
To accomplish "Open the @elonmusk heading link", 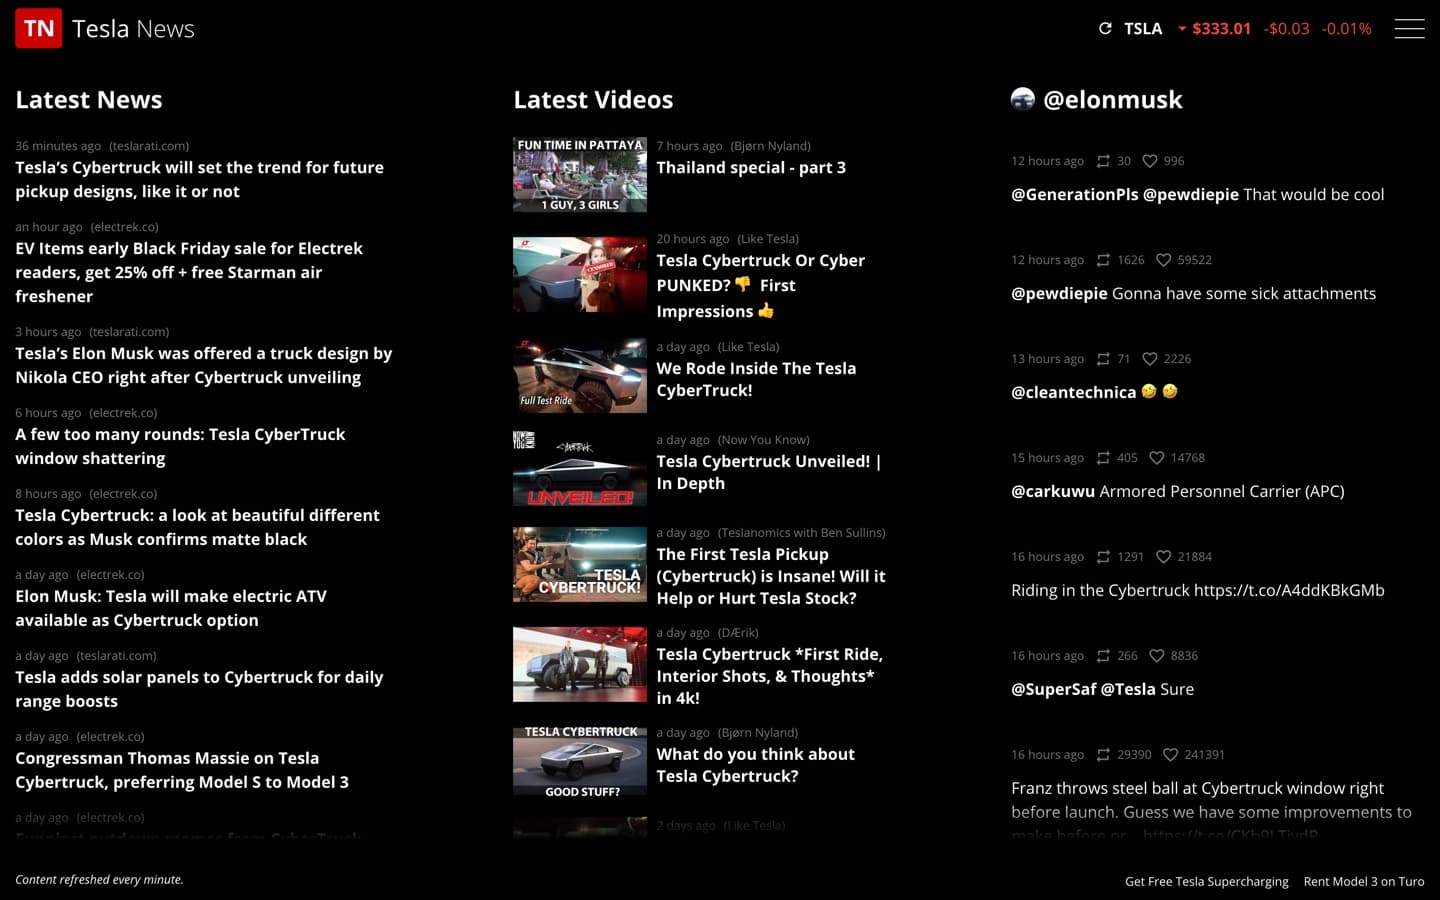I will tap(1112, 99).
